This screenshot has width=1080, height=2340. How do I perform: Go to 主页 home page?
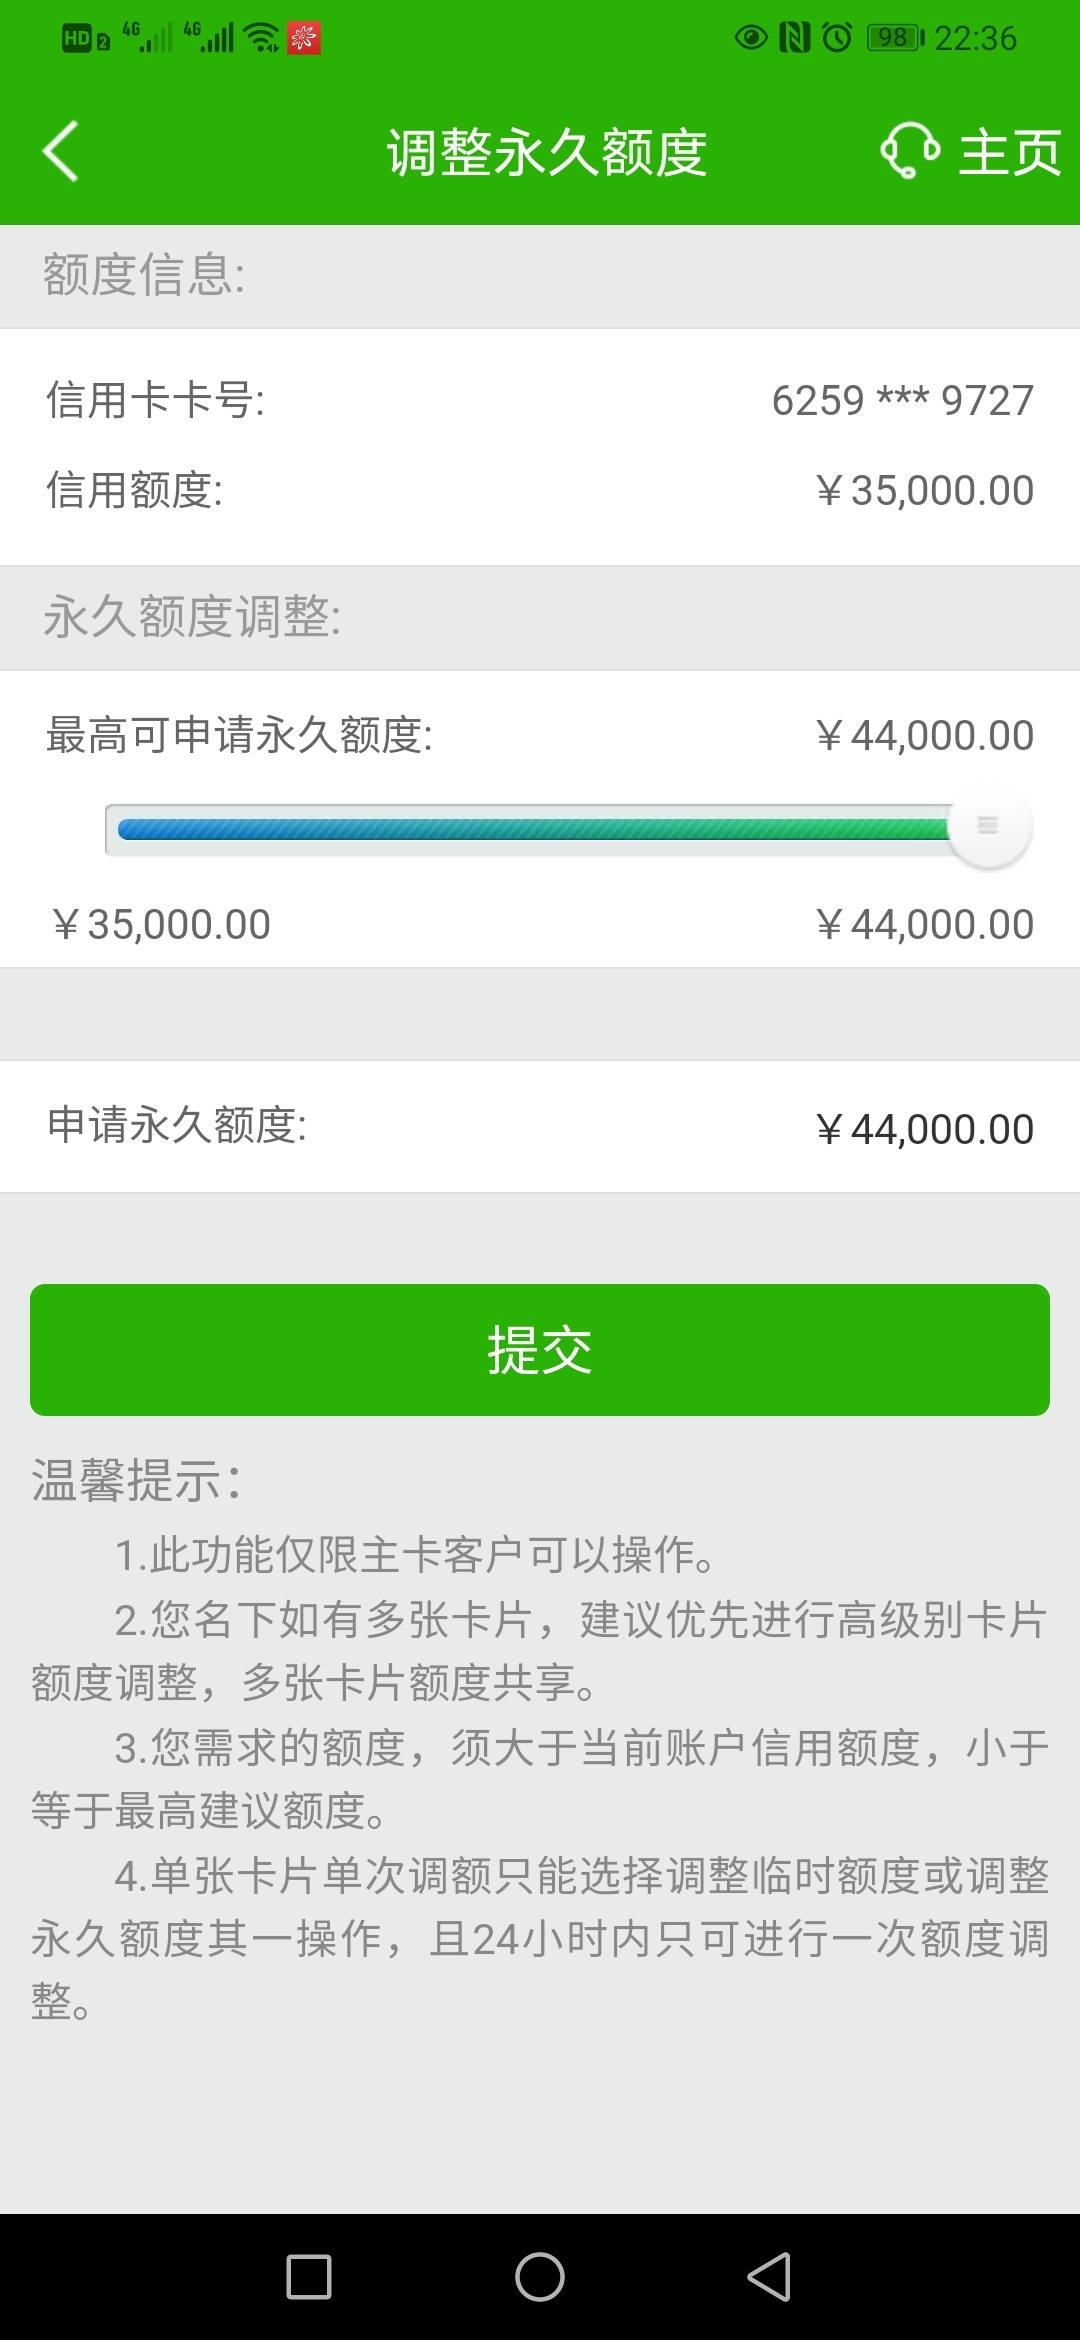click(x=1010, y=153)
